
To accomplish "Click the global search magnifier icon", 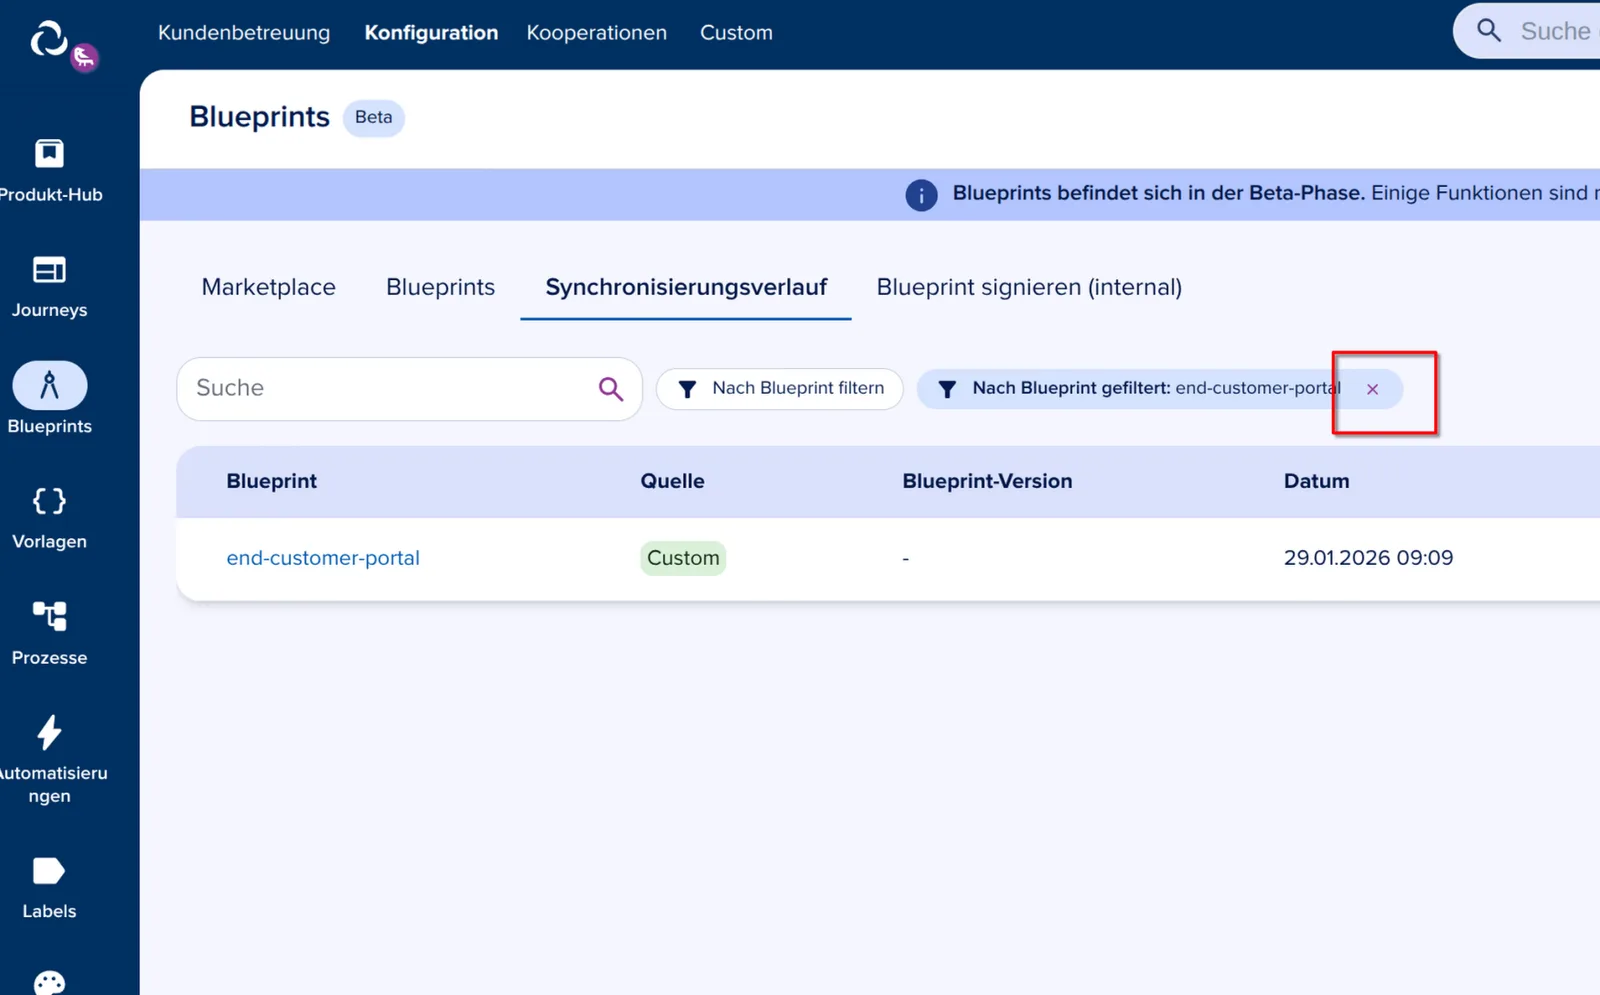I will coord(1489,31).
